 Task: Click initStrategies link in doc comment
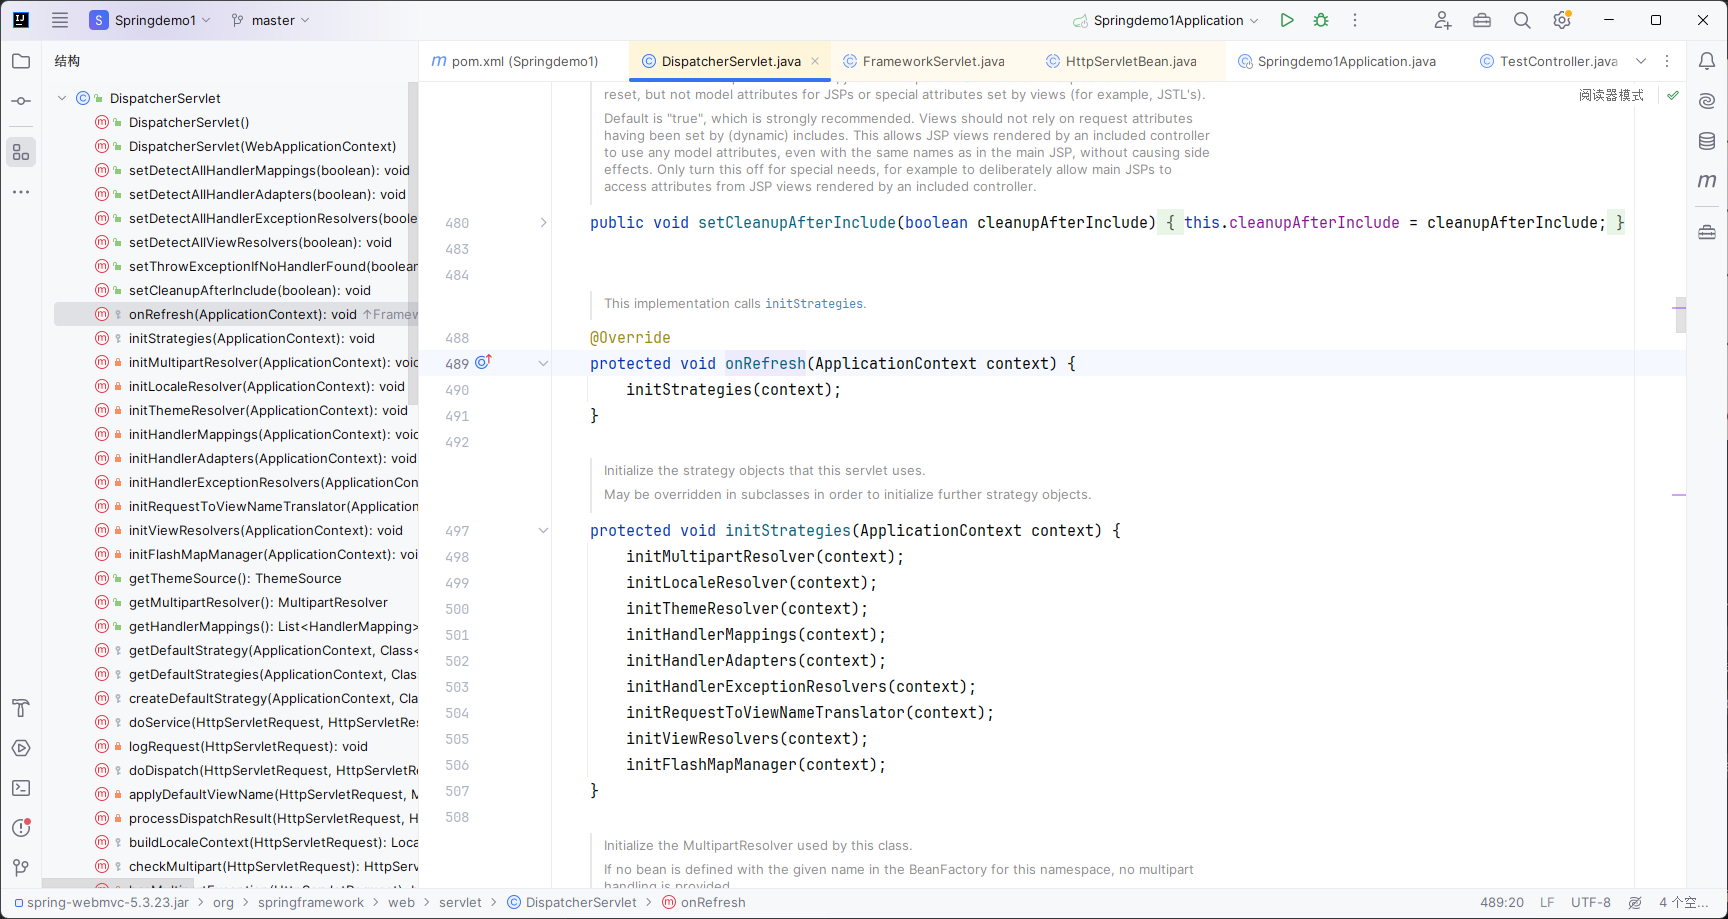[x=814, y=304]
